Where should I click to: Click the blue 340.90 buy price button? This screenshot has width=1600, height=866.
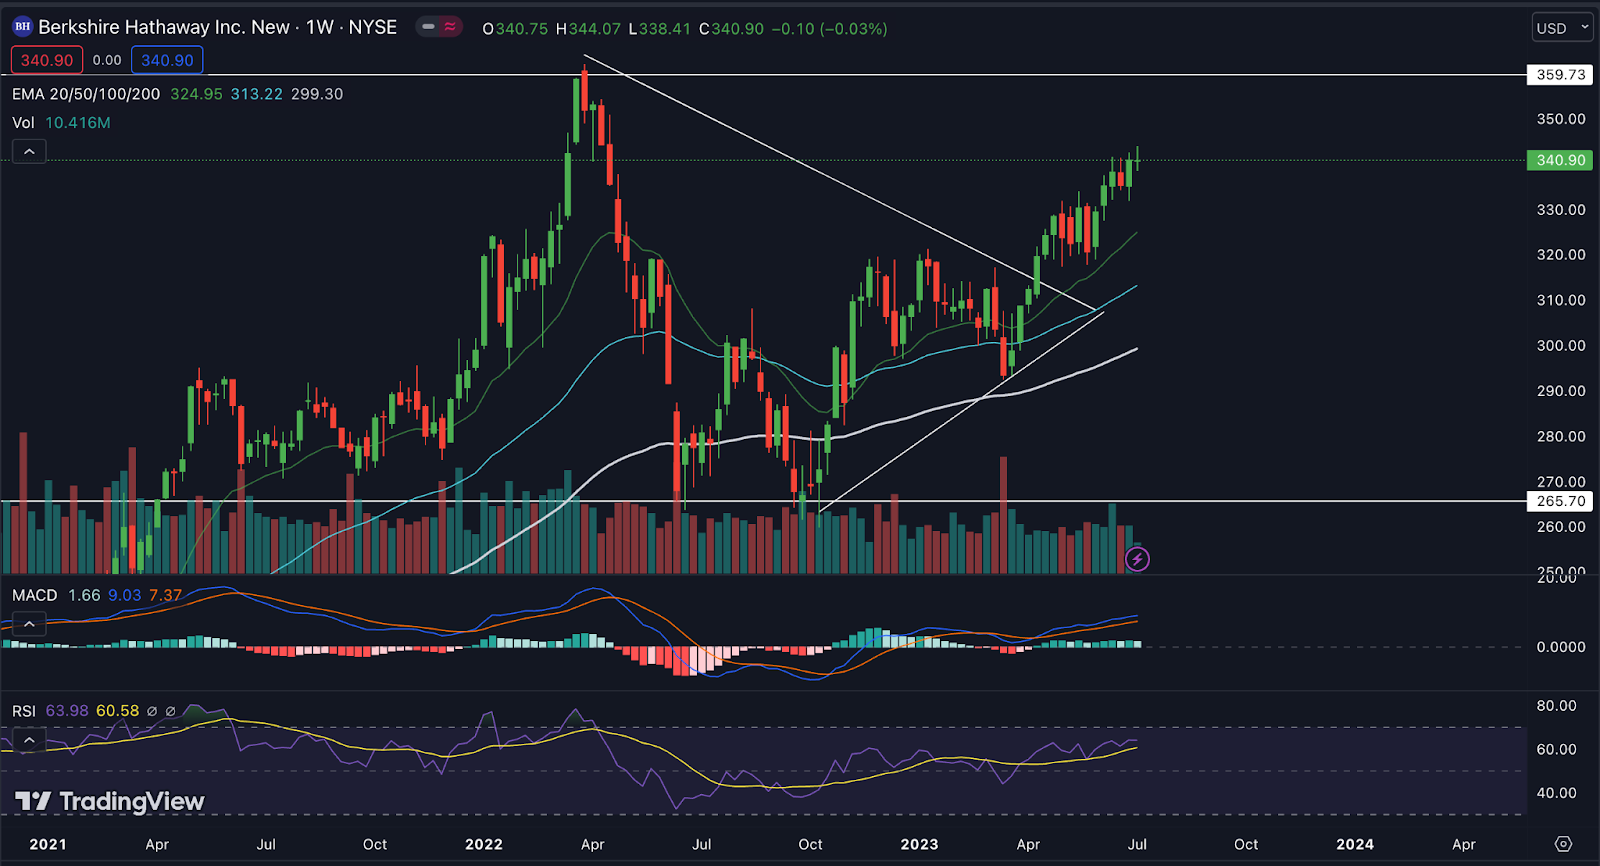pos(167,60)
